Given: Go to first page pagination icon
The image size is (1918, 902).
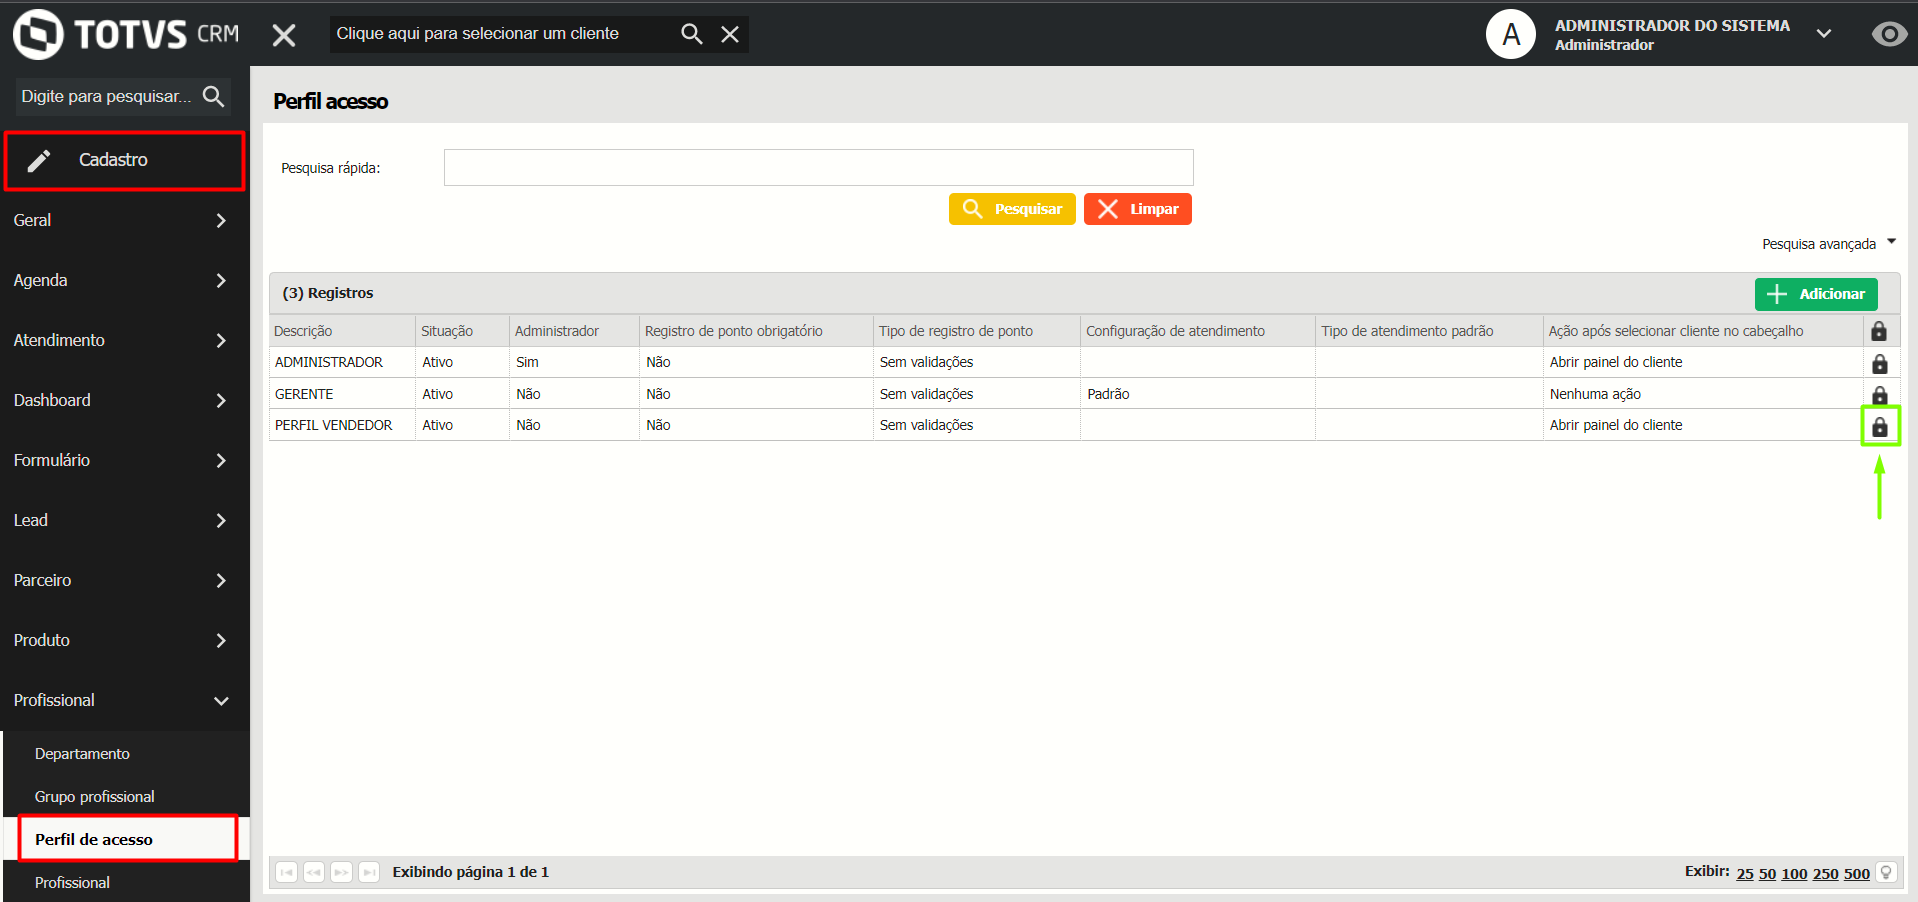Looking at the screenshot, I should (286, 872).
